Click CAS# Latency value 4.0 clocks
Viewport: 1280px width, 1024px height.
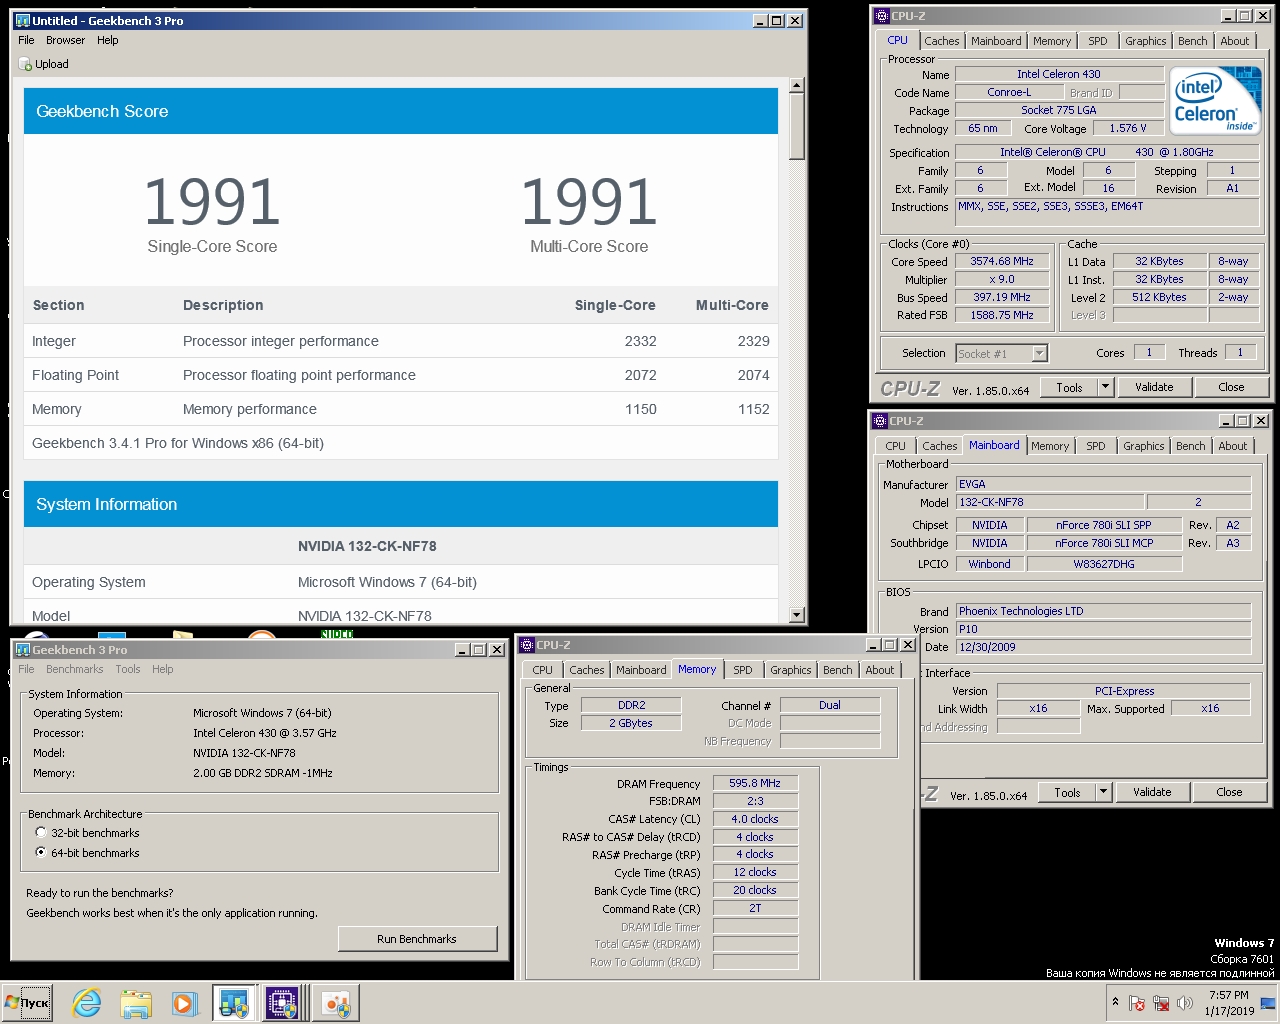(x=755, y=819)
